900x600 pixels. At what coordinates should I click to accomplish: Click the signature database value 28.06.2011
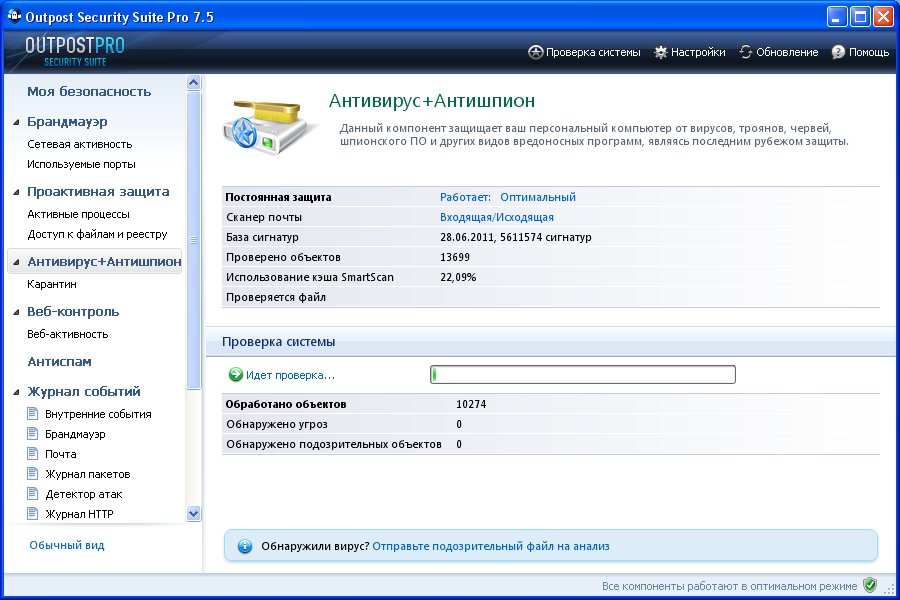(x=515, y=237)
